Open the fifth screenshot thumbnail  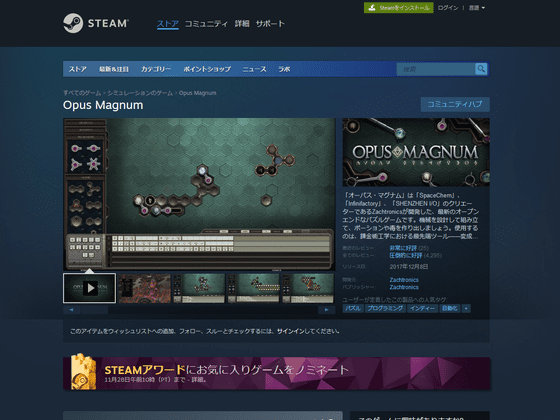point(309,288)
